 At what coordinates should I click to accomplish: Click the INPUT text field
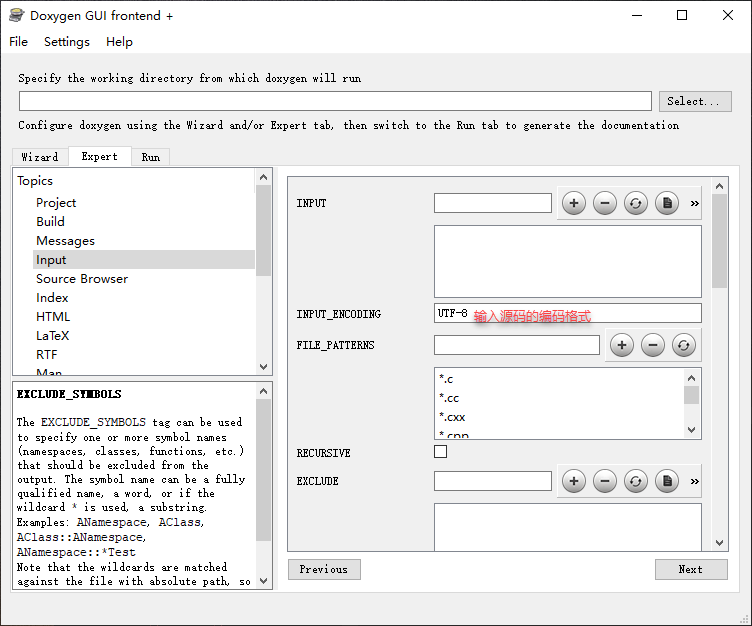click(493, 203)
